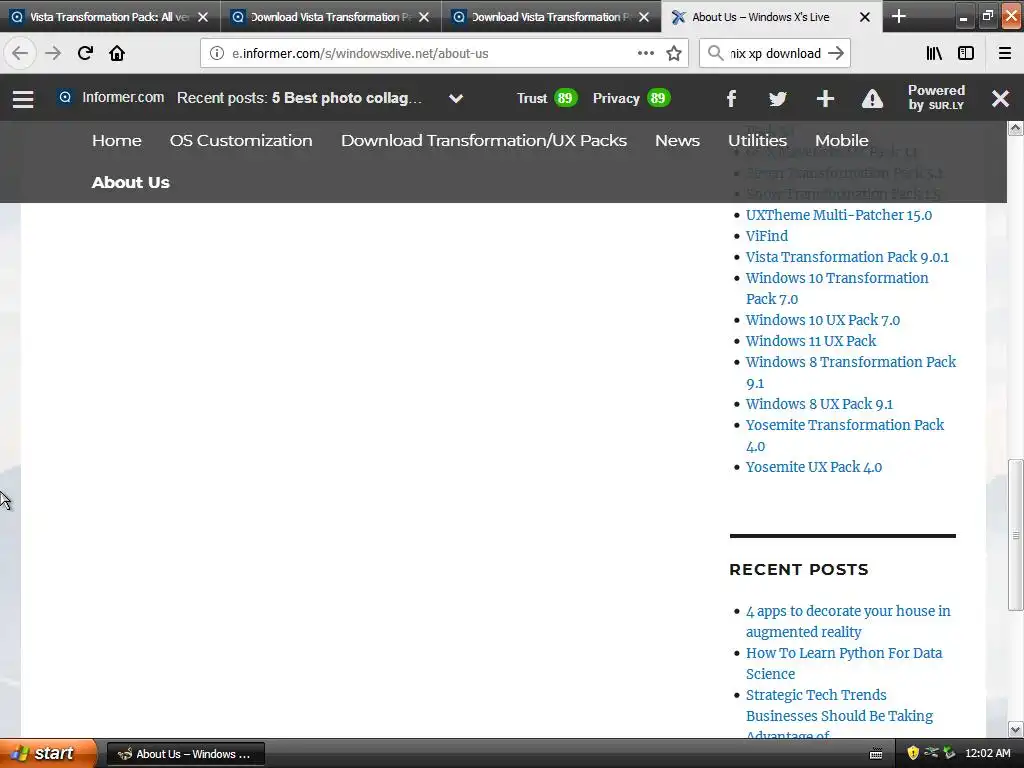This screenshot has width=1024, height=768.
Task: Close the first Vista Transformation Pack tab
Action: pyautogui.click(x=203, y=17)
